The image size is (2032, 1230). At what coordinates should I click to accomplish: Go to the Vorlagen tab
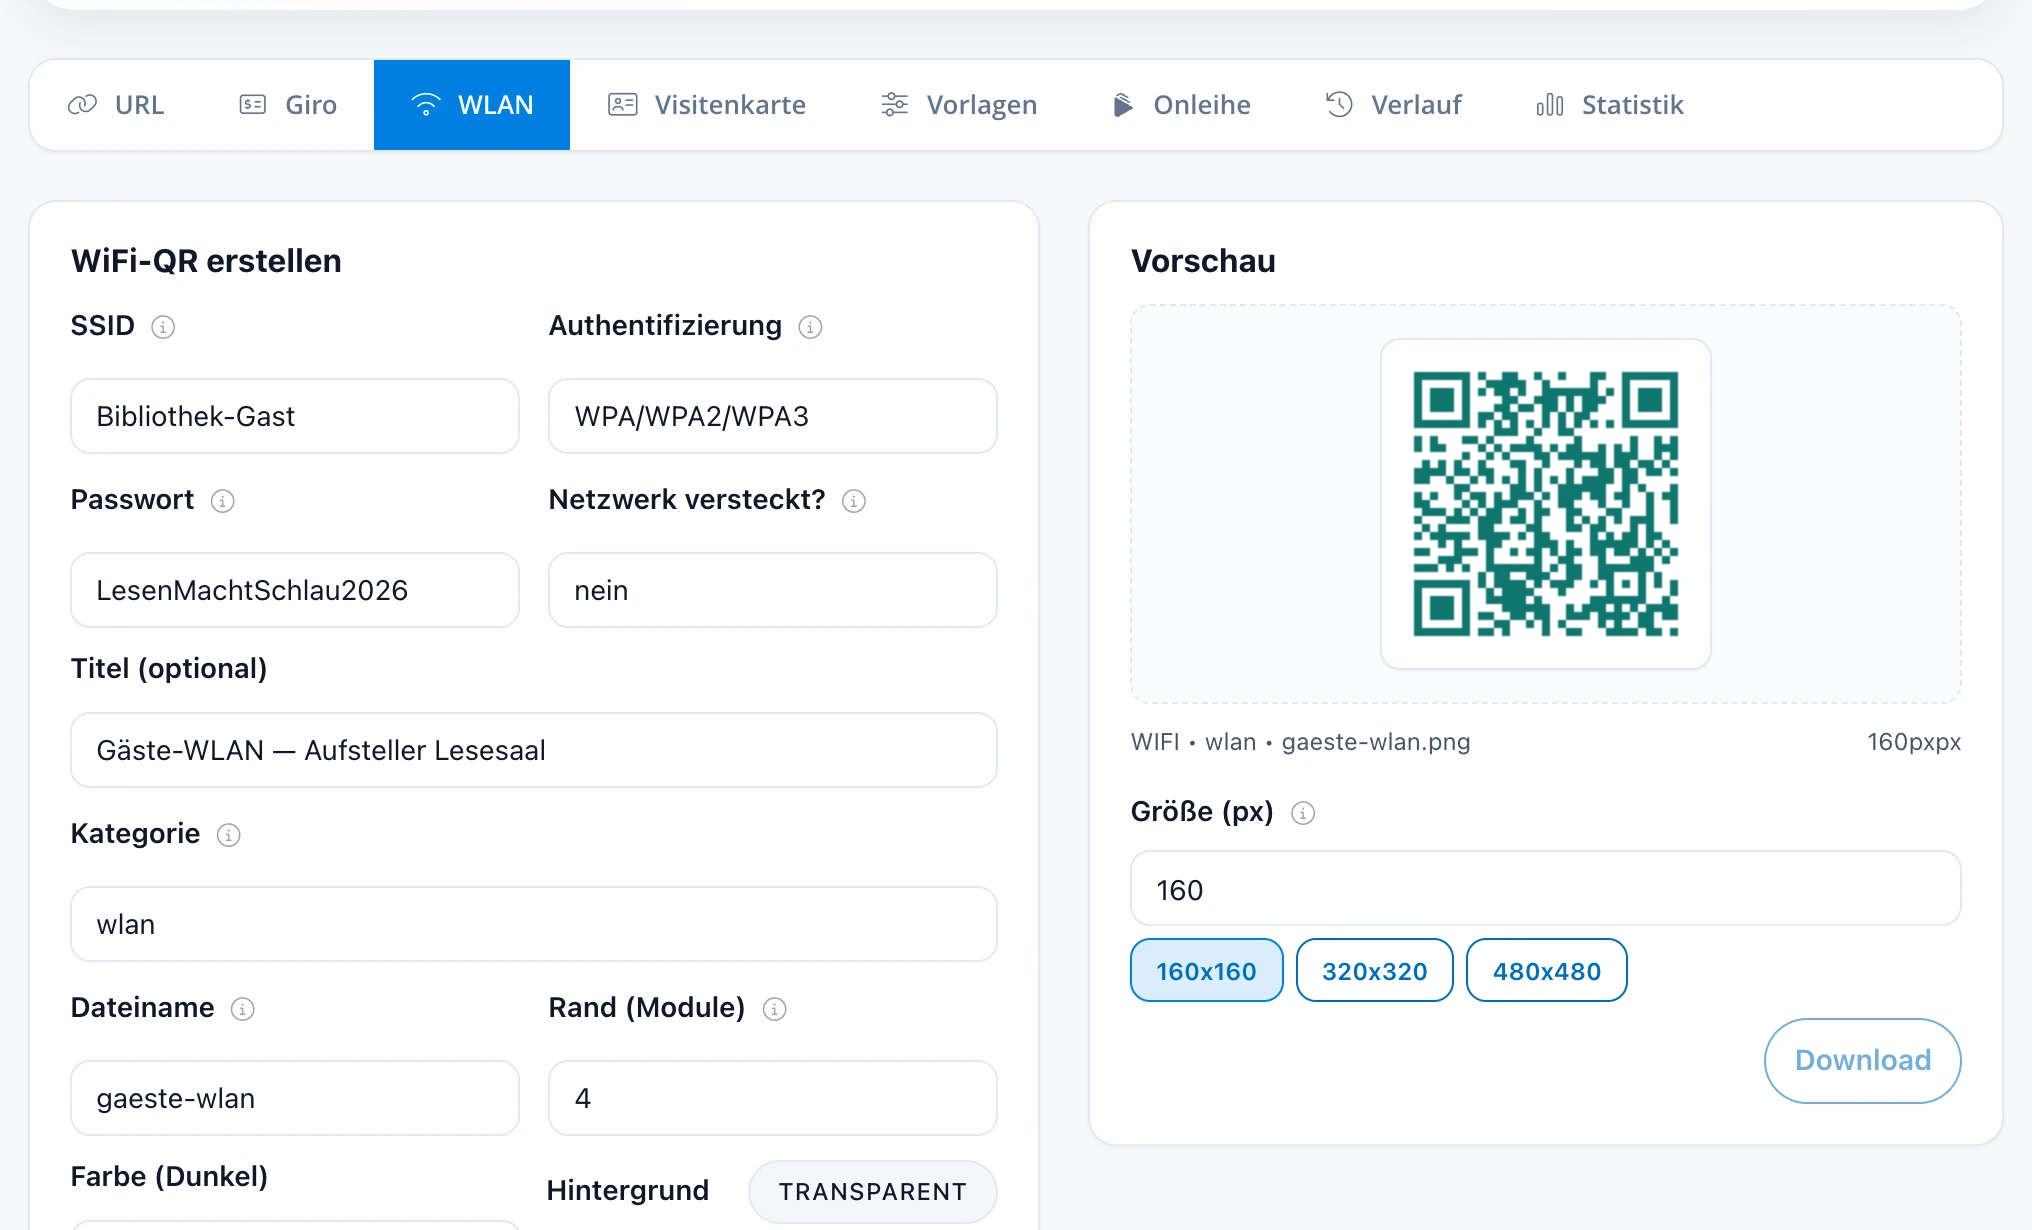click(x=959, y=105)
